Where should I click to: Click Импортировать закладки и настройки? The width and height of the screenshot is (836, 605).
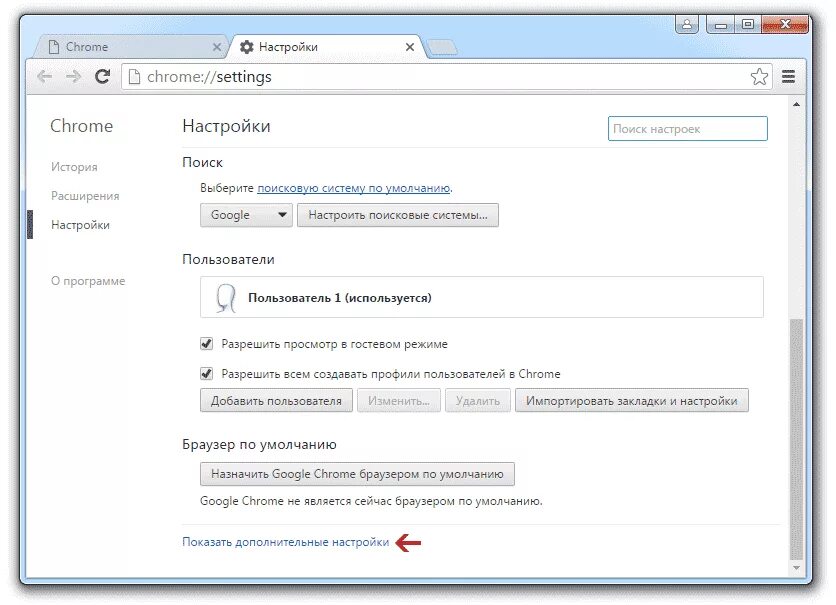point(632,400)
